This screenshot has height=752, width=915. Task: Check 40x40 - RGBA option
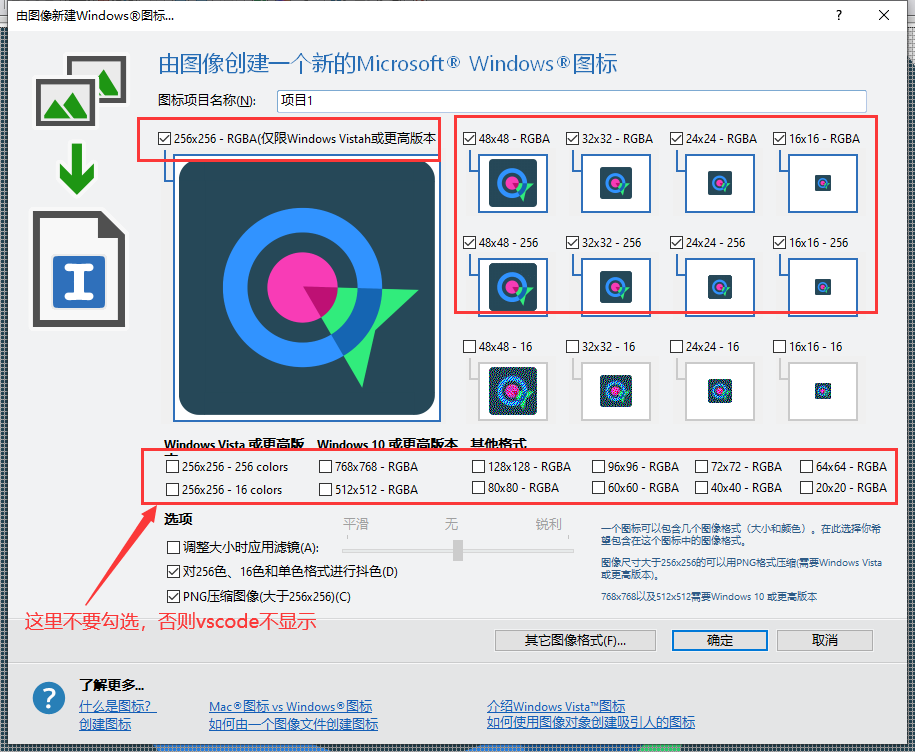(x=701, y=487)
